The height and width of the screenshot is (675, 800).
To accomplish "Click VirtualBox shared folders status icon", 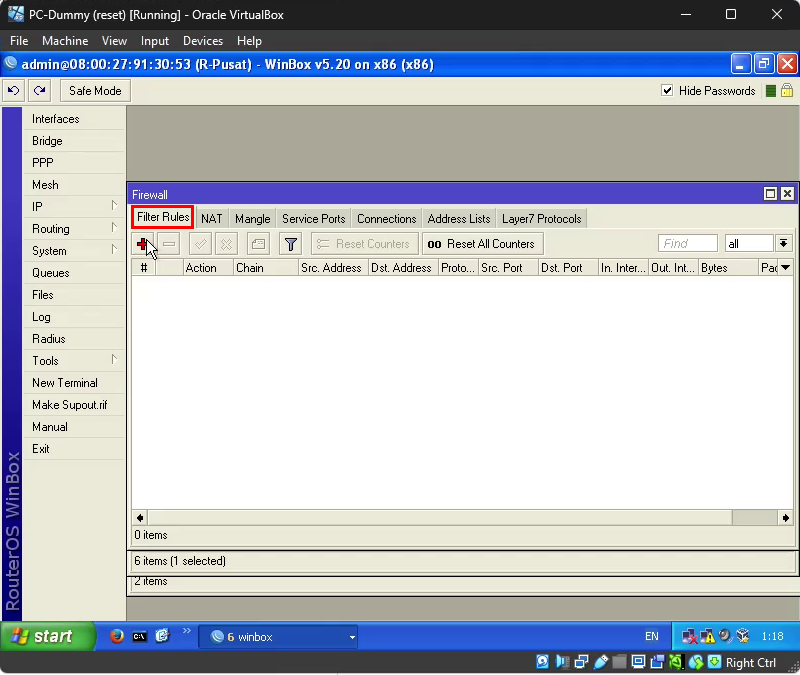I will 619,662.
